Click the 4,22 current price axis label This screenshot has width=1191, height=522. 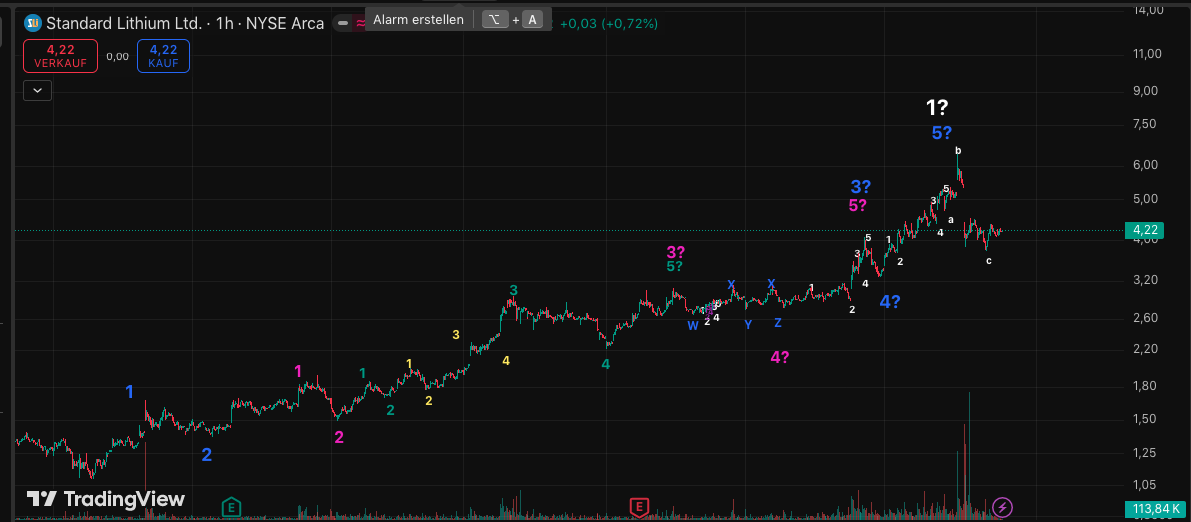click(1145, 231)
